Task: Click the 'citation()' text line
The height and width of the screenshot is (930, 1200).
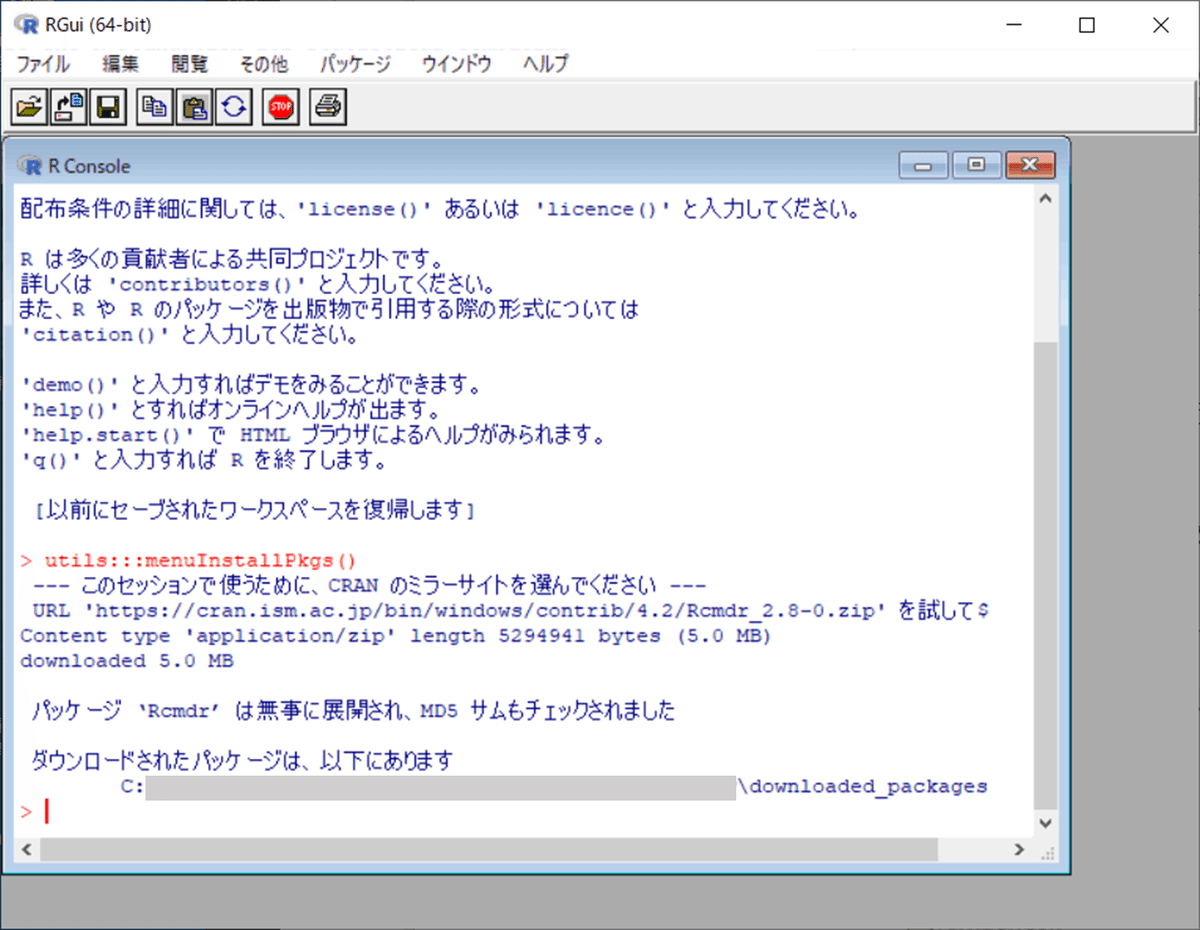Action: 189,335
